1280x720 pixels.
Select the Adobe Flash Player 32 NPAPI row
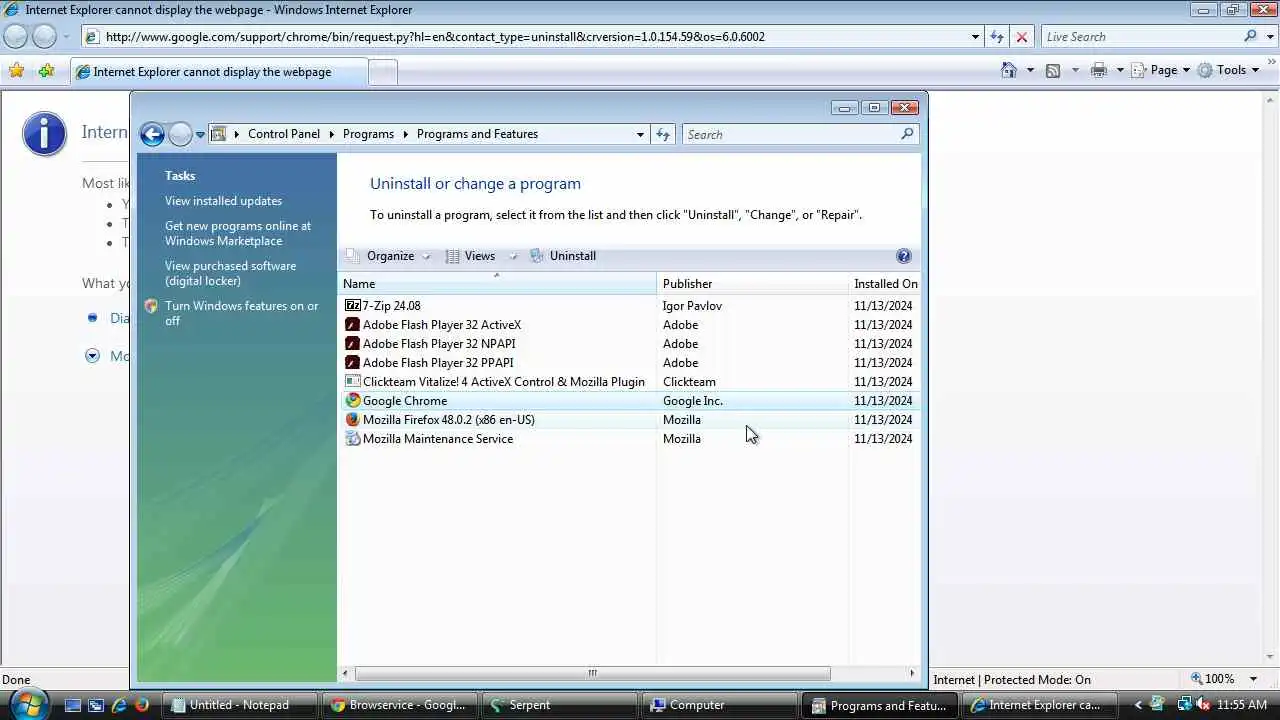(x=628, y=343)
